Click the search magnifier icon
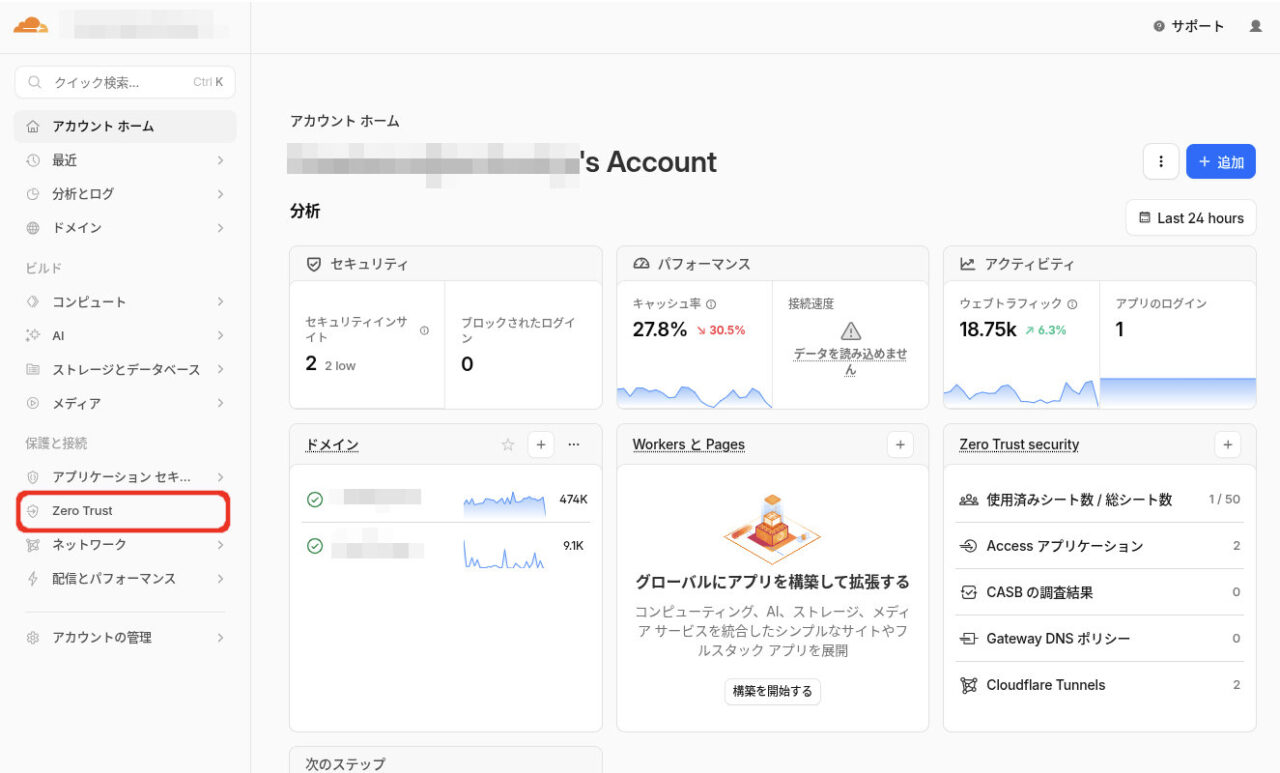This screenshot has height=773, width=1280. 35,82
